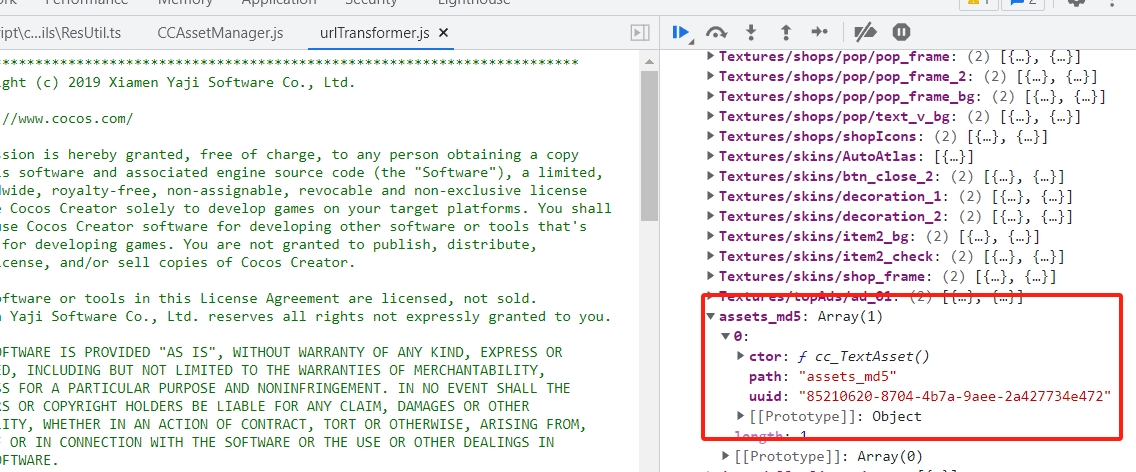The width and height of the screenshot is (1136, 472).
Task: Expand the Textures/shops/pop/pop_frame_2 entry
Action: (711, 76)
